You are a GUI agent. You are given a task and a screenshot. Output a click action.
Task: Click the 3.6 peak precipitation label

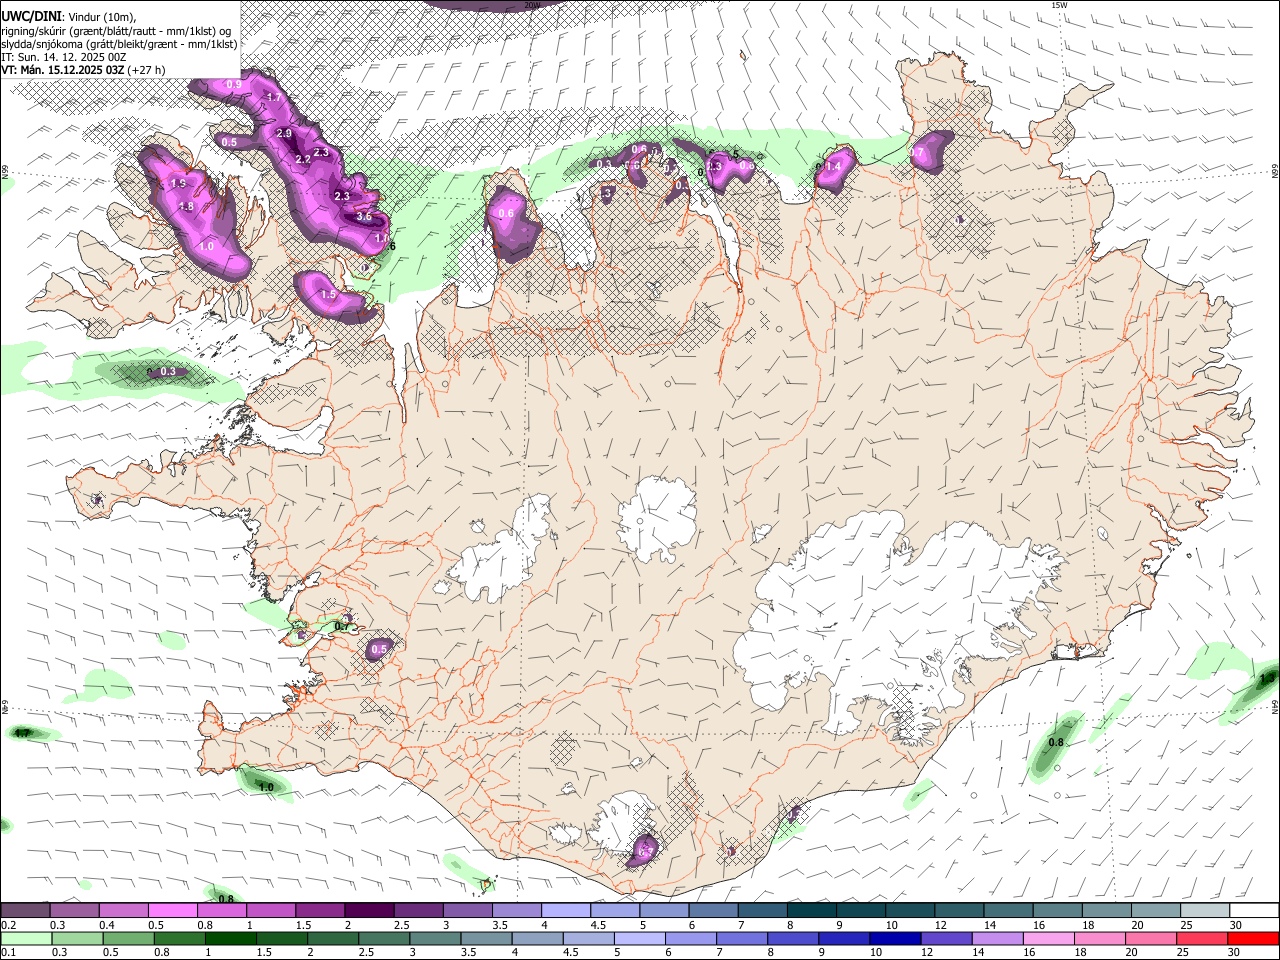(364, 216)
